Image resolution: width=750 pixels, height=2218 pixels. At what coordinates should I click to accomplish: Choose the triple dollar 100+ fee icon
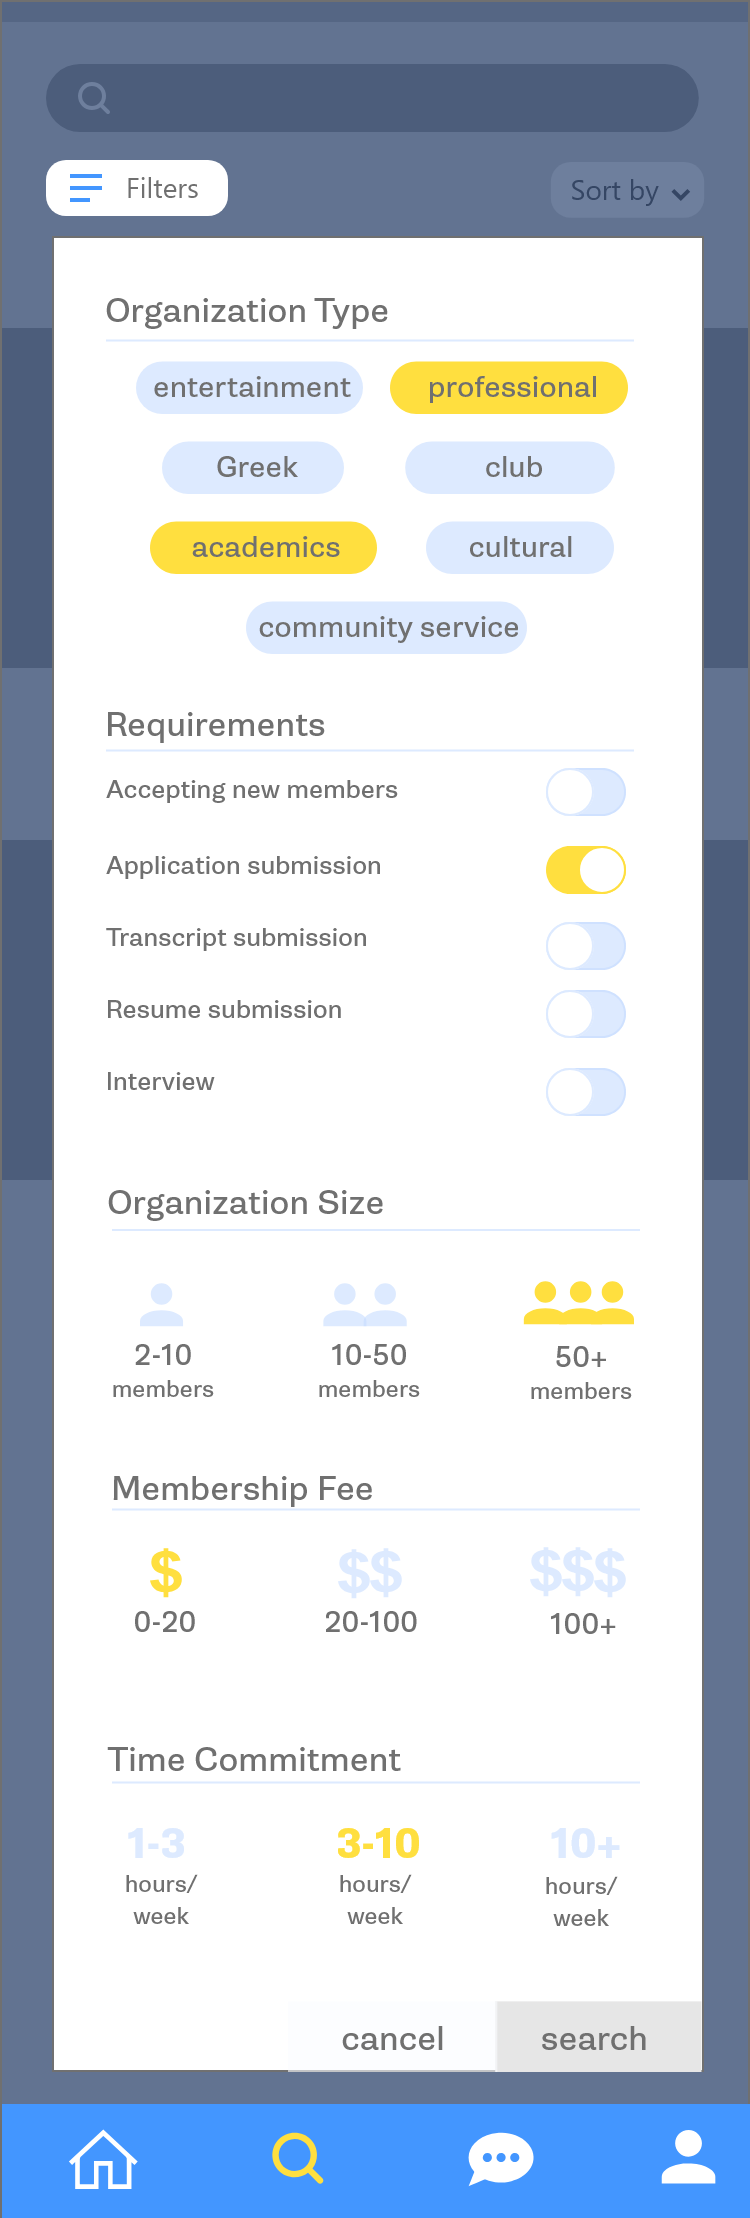(x=578, y=1572)
